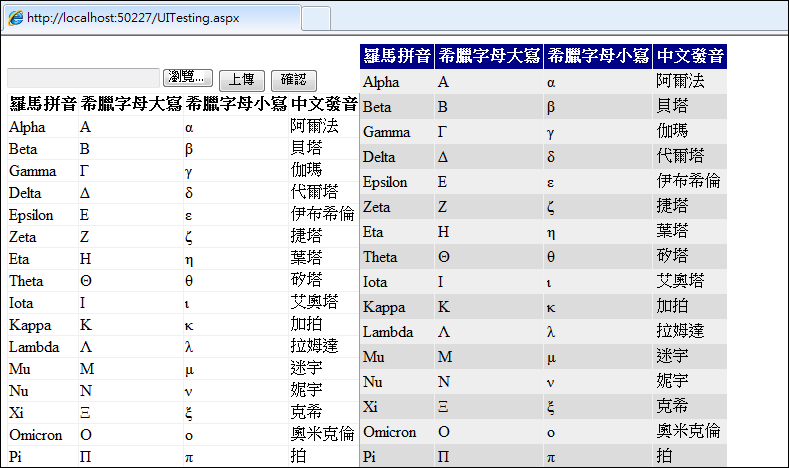Click Eta in the left table
Image resolution: width=789 pixels, height=468 pixels.
click(19, 259)
